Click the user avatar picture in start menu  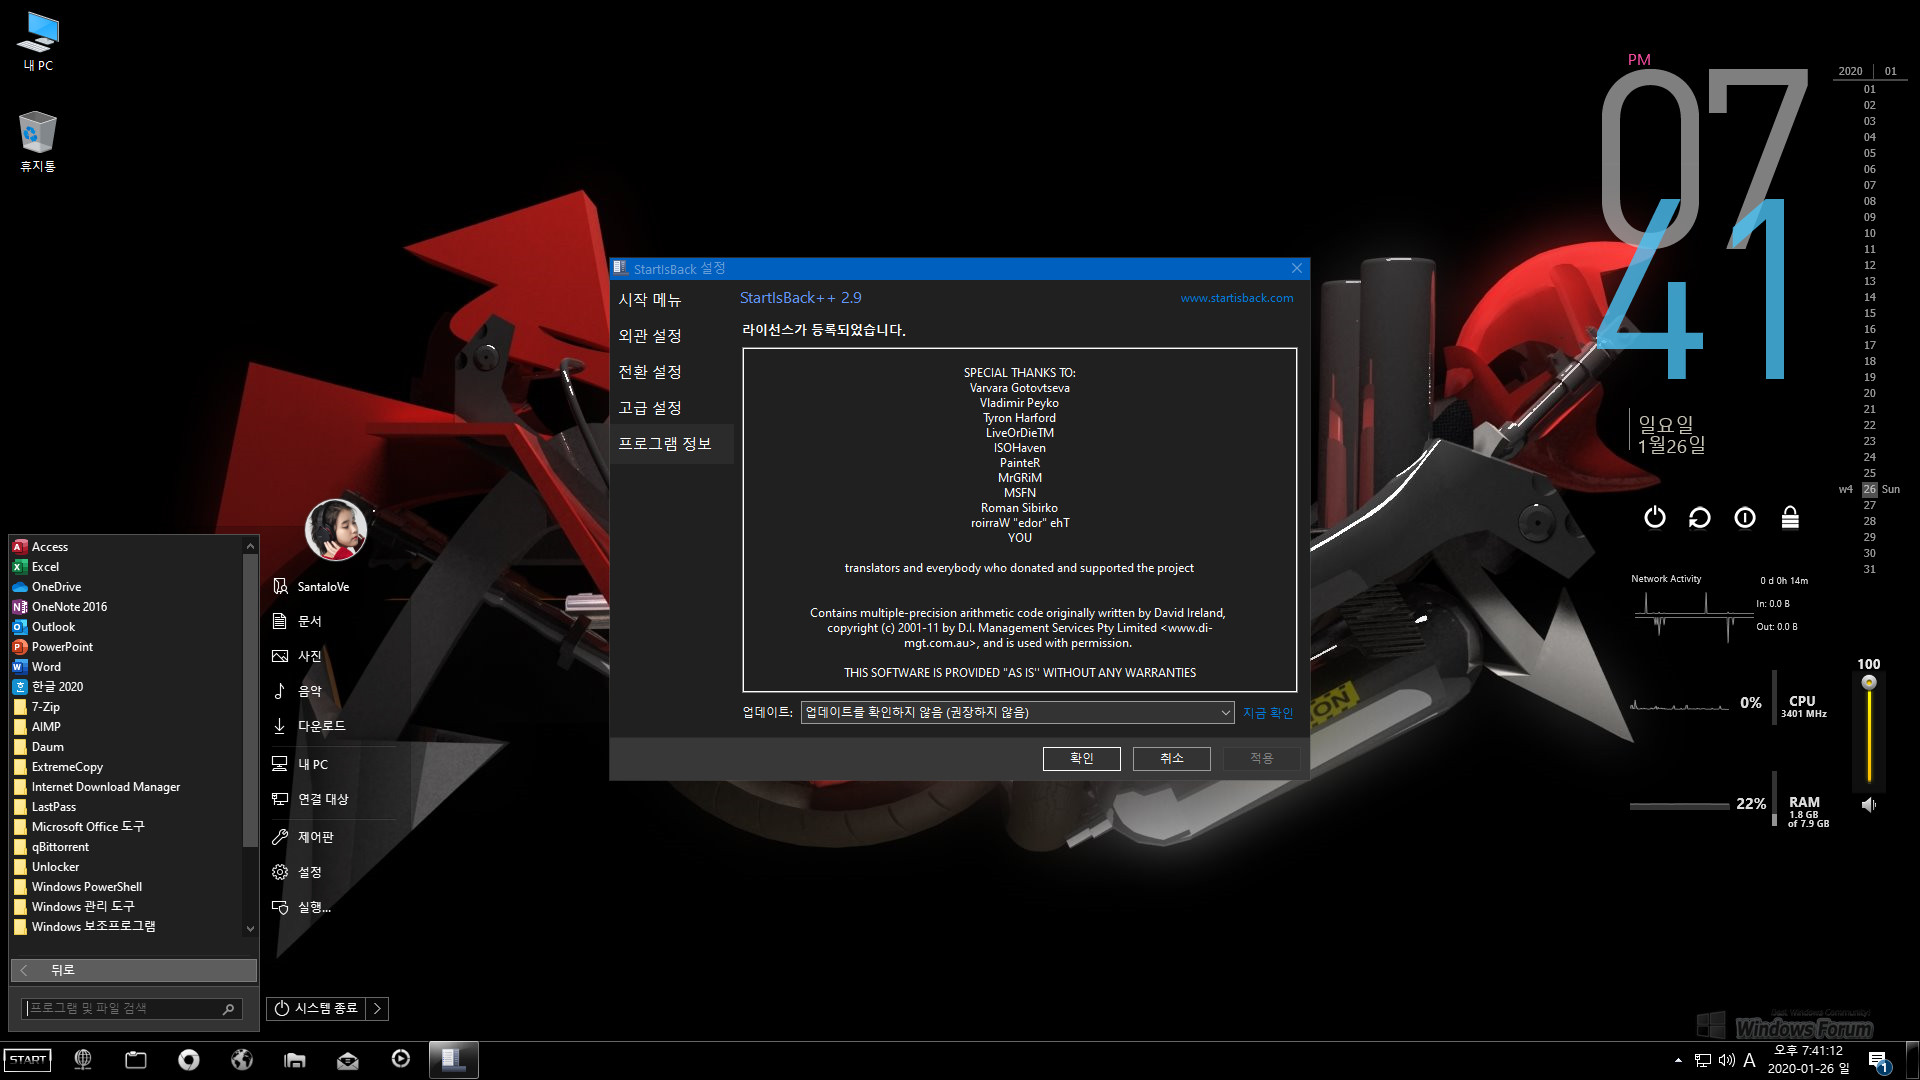click(336, 530)
